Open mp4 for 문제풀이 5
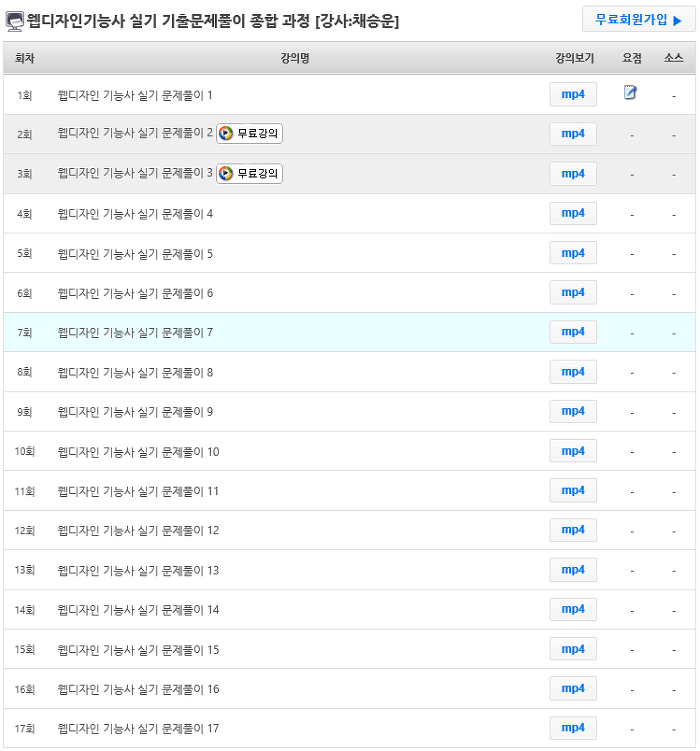The image size is (700, 751). click(573, 253)
